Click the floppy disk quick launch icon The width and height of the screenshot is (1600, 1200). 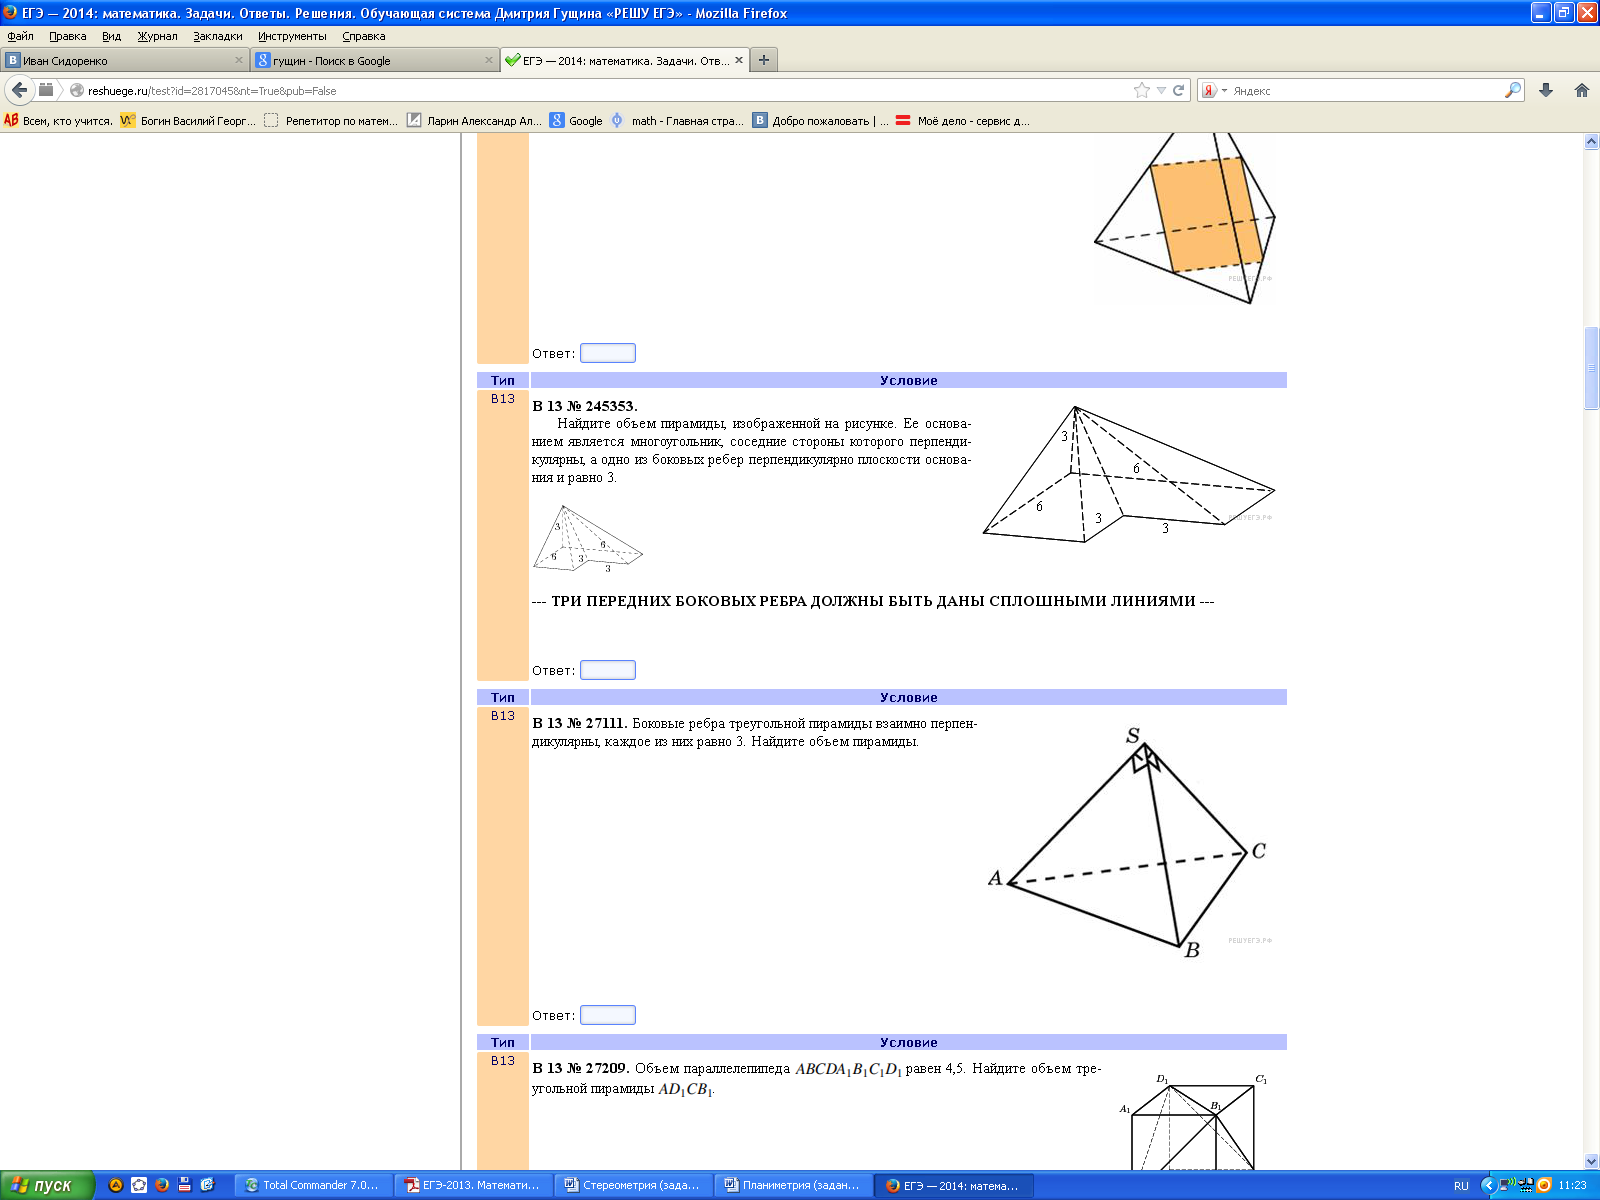coord(184,1185)
